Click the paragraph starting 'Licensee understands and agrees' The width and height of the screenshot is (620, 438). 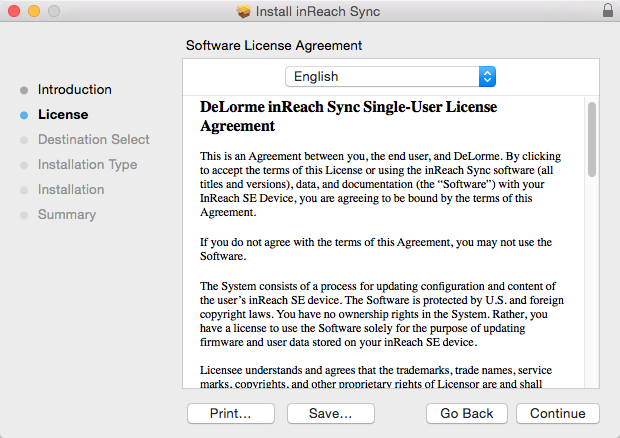click(x=376, y=376)
